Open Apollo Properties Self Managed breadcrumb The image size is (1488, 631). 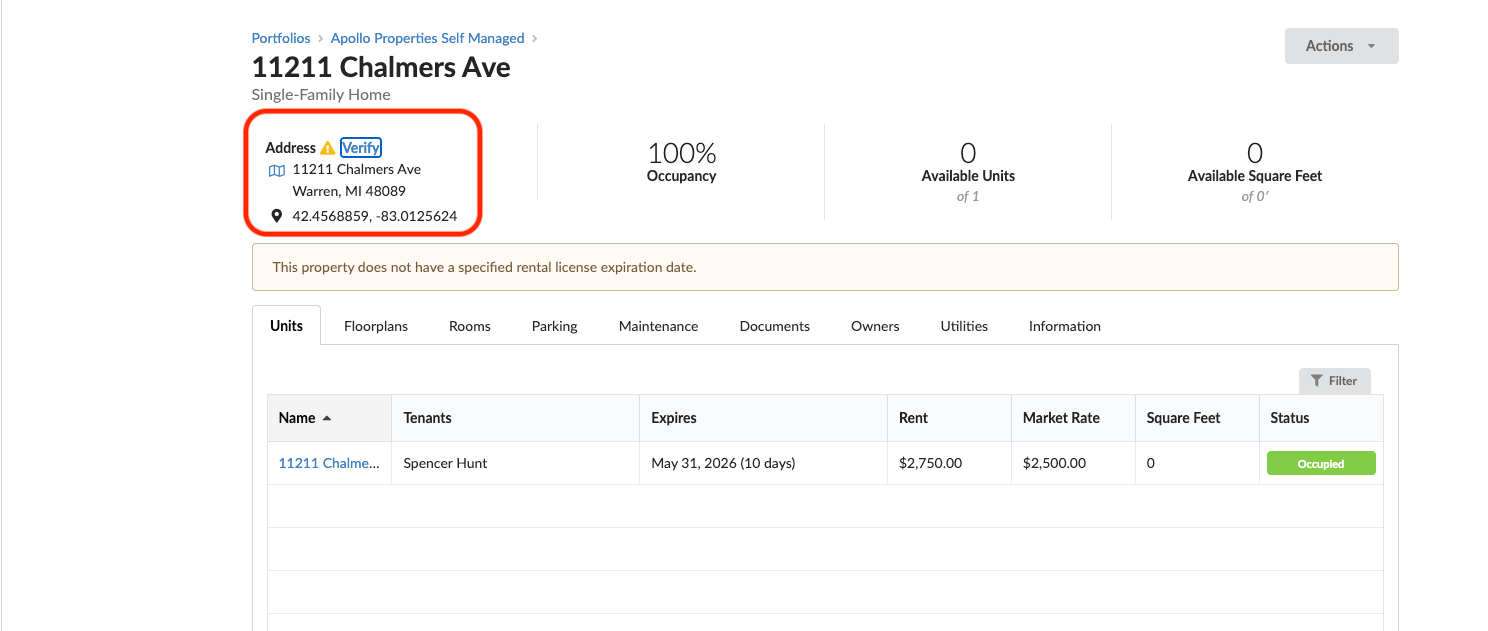click(427, 38)
